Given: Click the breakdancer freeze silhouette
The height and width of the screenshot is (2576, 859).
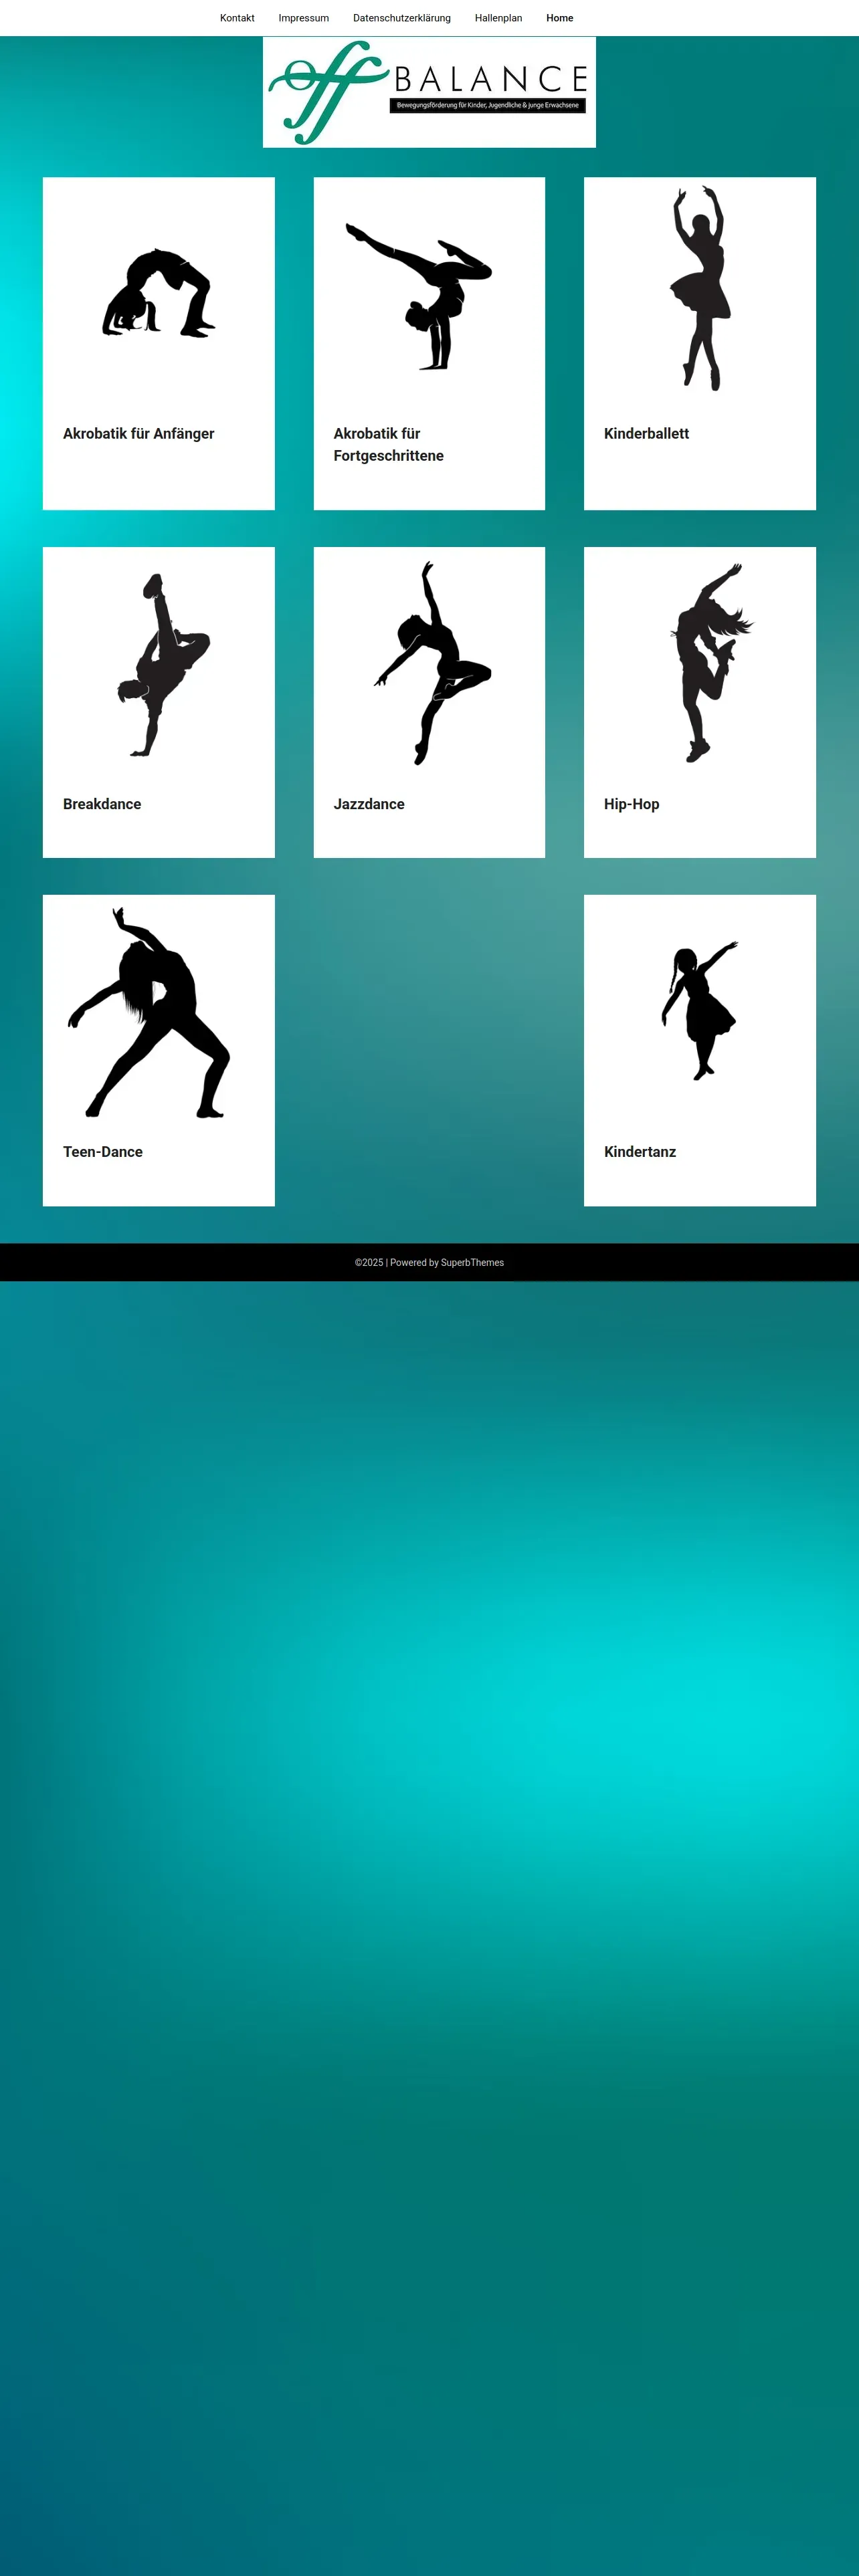Looking at the screenshot, I should point(163,664).
